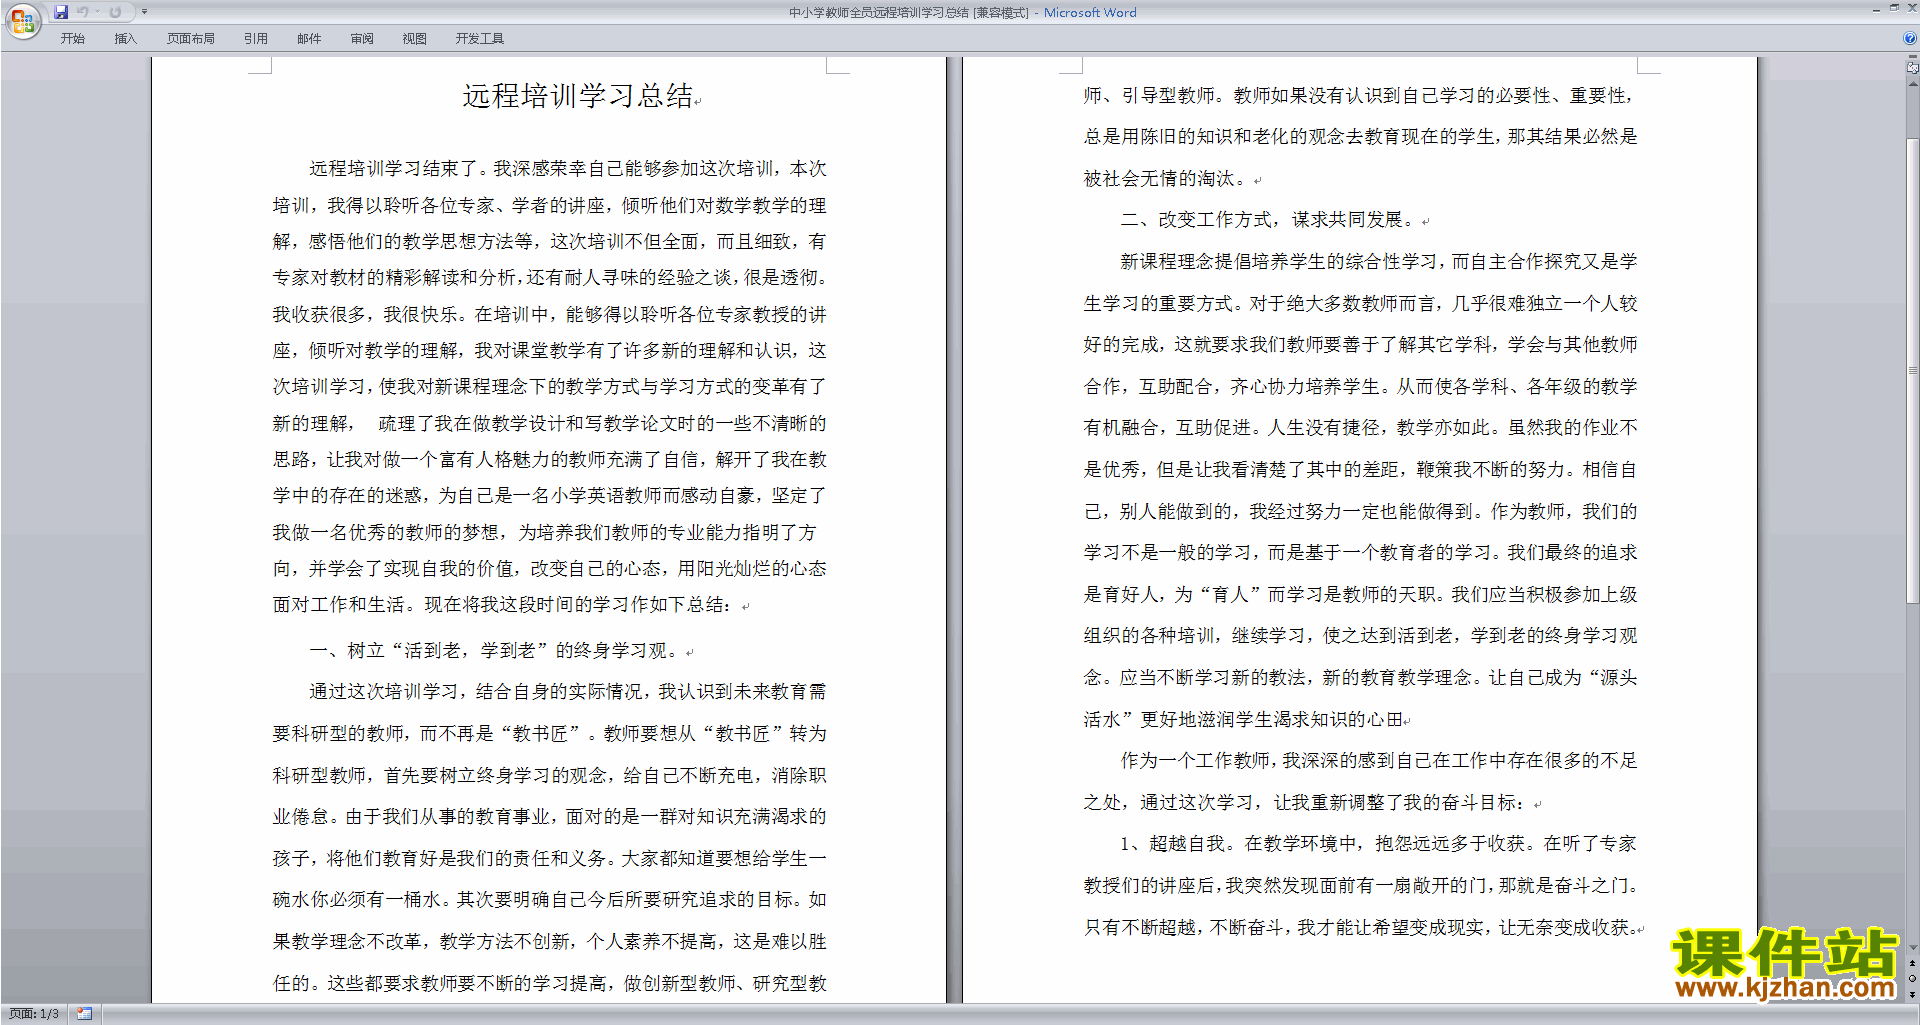Select the 开发工具 ribbon tab

[480, 38]
